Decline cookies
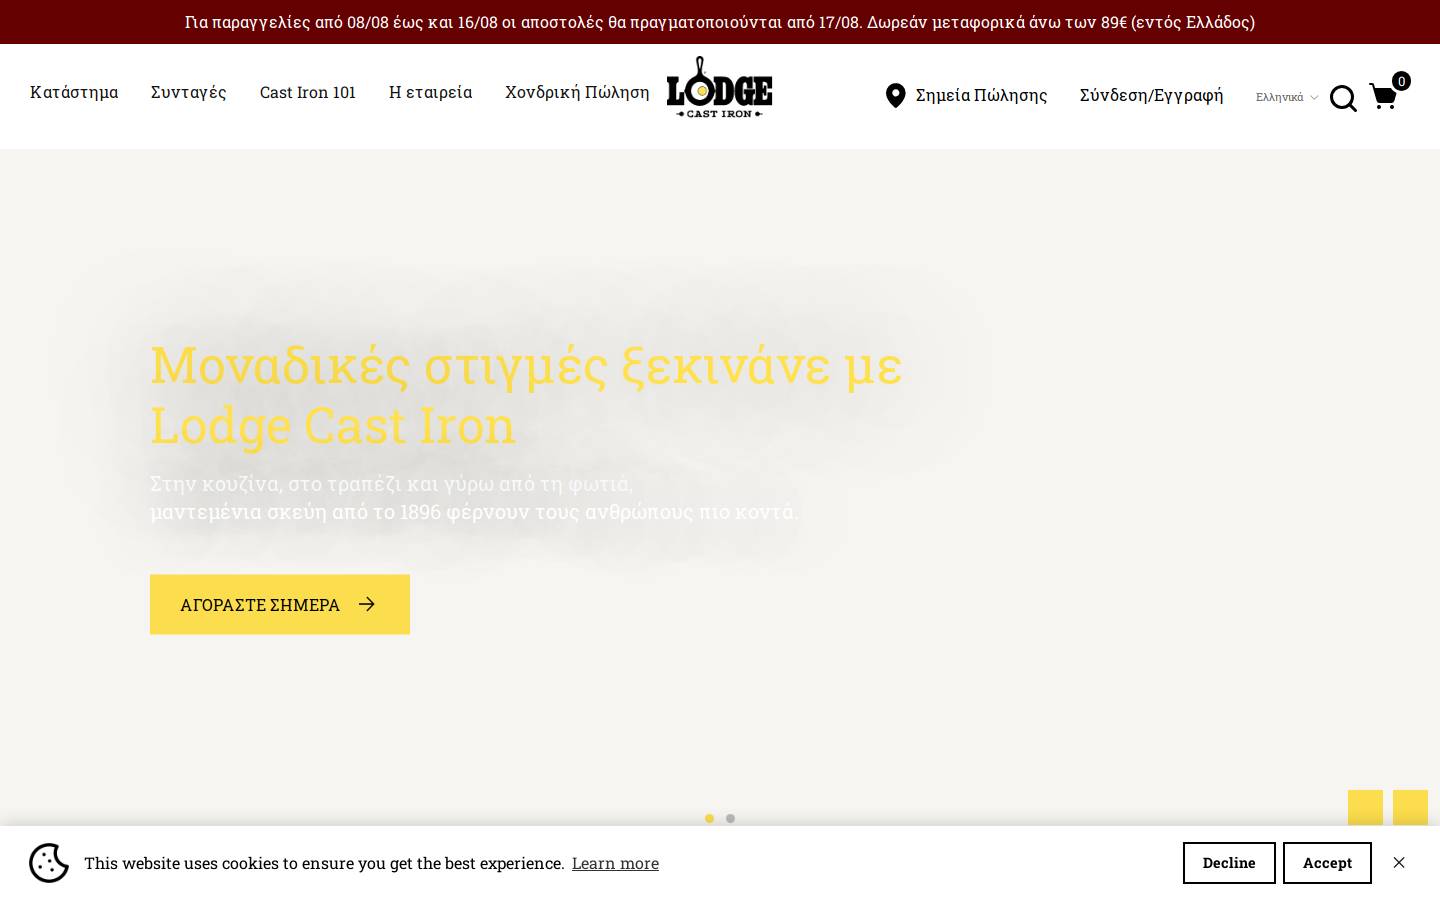Viewport: 1440px width, 900px height. coord(1229,863)
